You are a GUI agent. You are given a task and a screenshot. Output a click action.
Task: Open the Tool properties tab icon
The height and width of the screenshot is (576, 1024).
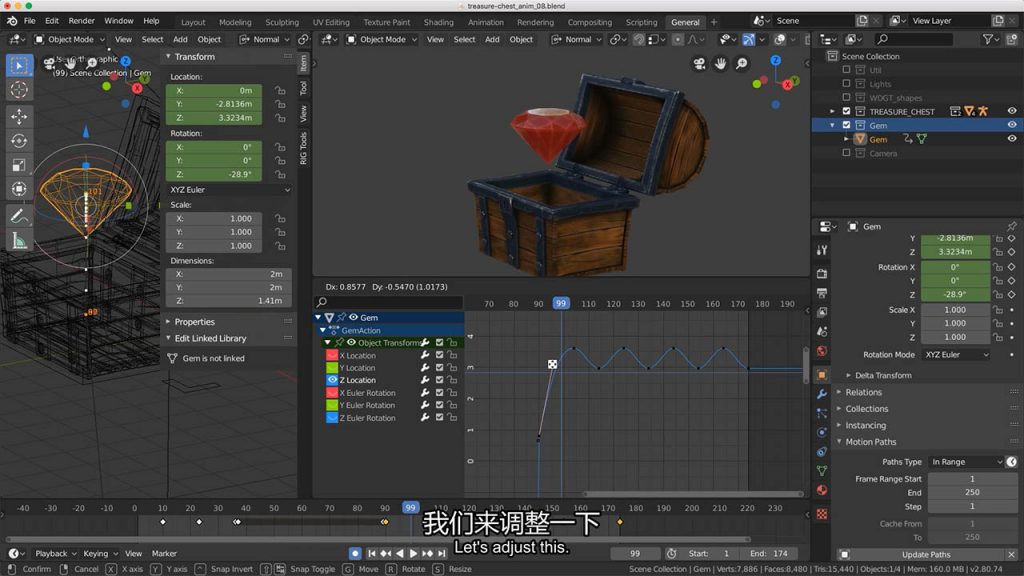click(x=822, y=250)
